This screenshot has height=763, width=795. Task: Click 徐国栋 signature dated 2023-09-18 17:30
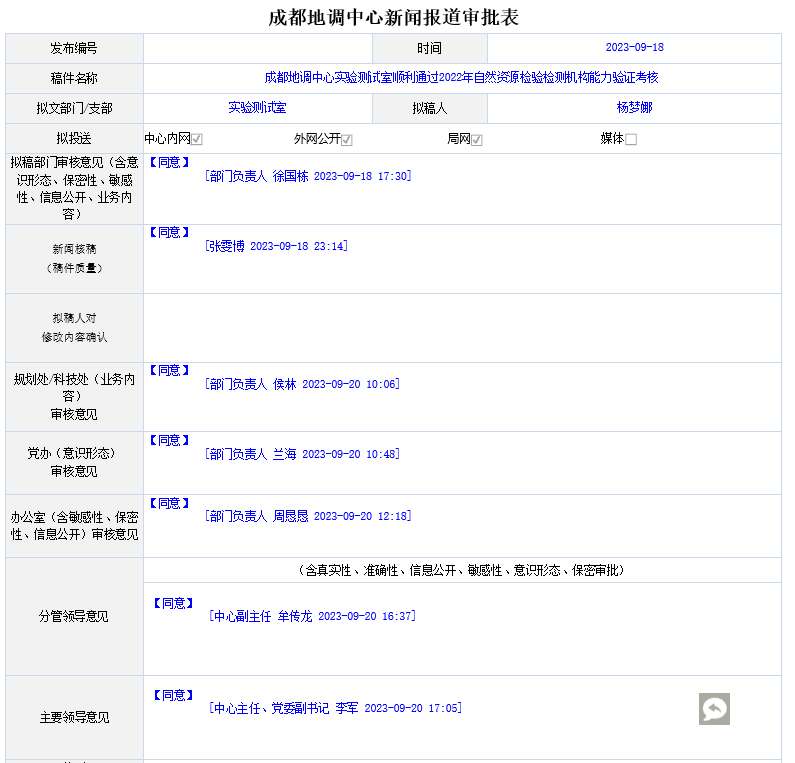(308, 176)
